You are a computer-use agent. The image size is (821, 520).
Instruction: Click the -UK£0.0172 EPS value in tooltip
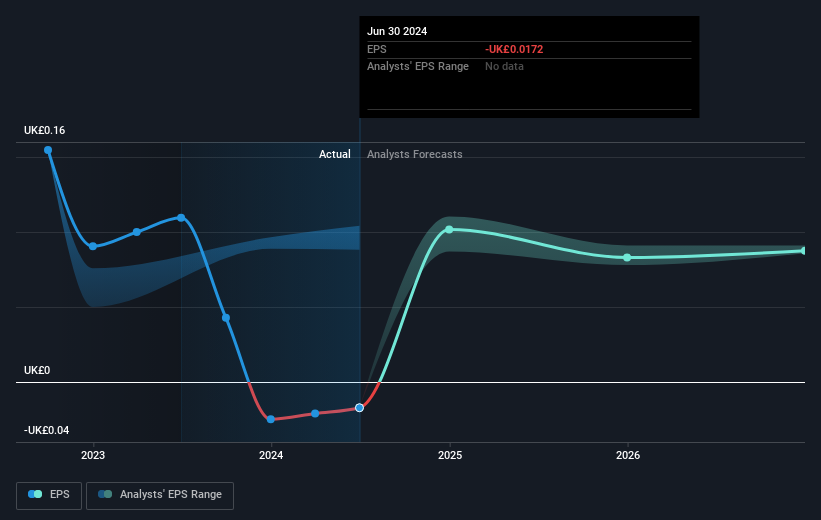(x=514, y=49)
